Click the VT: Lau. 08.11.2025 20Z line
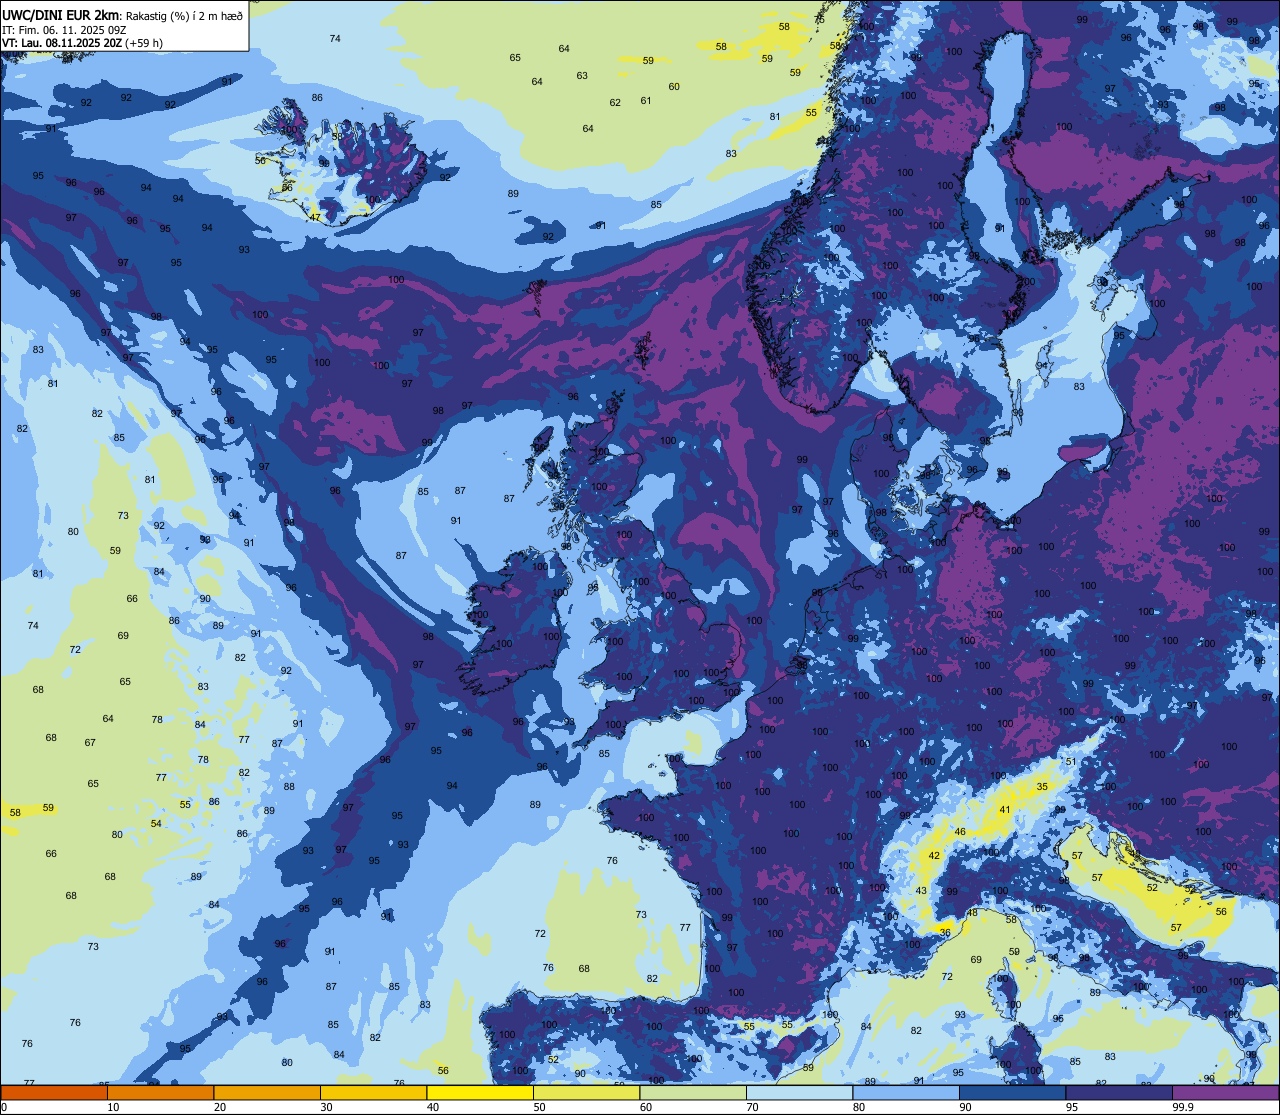The width and height of the screenshot is (1280, 1115). pyautogui.click(x=82, y=43)
